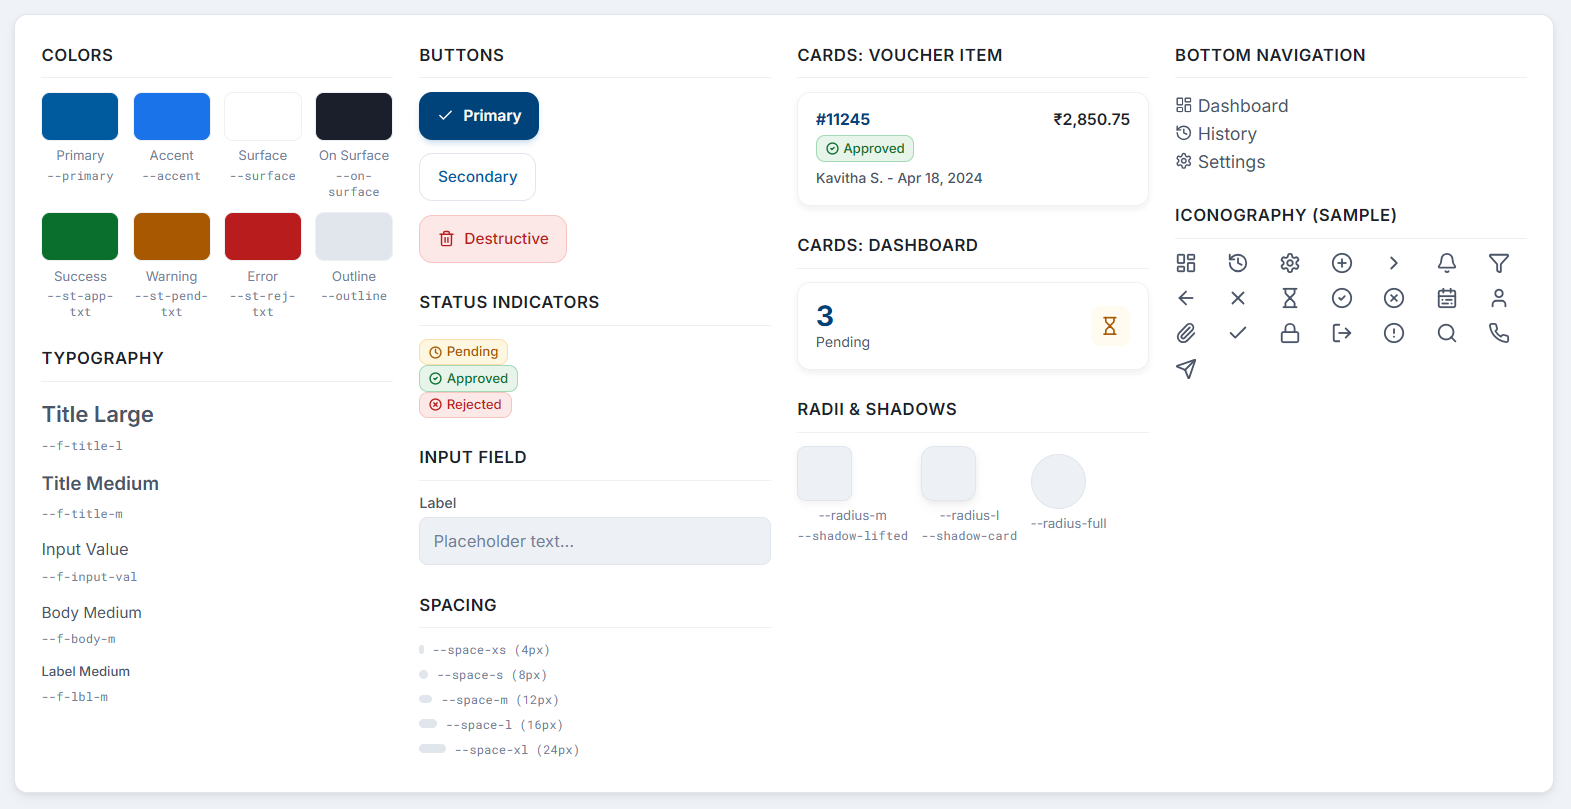Click the phone icon
The height and width of the screenshot is (809, 1571).
pos(1499,333)
